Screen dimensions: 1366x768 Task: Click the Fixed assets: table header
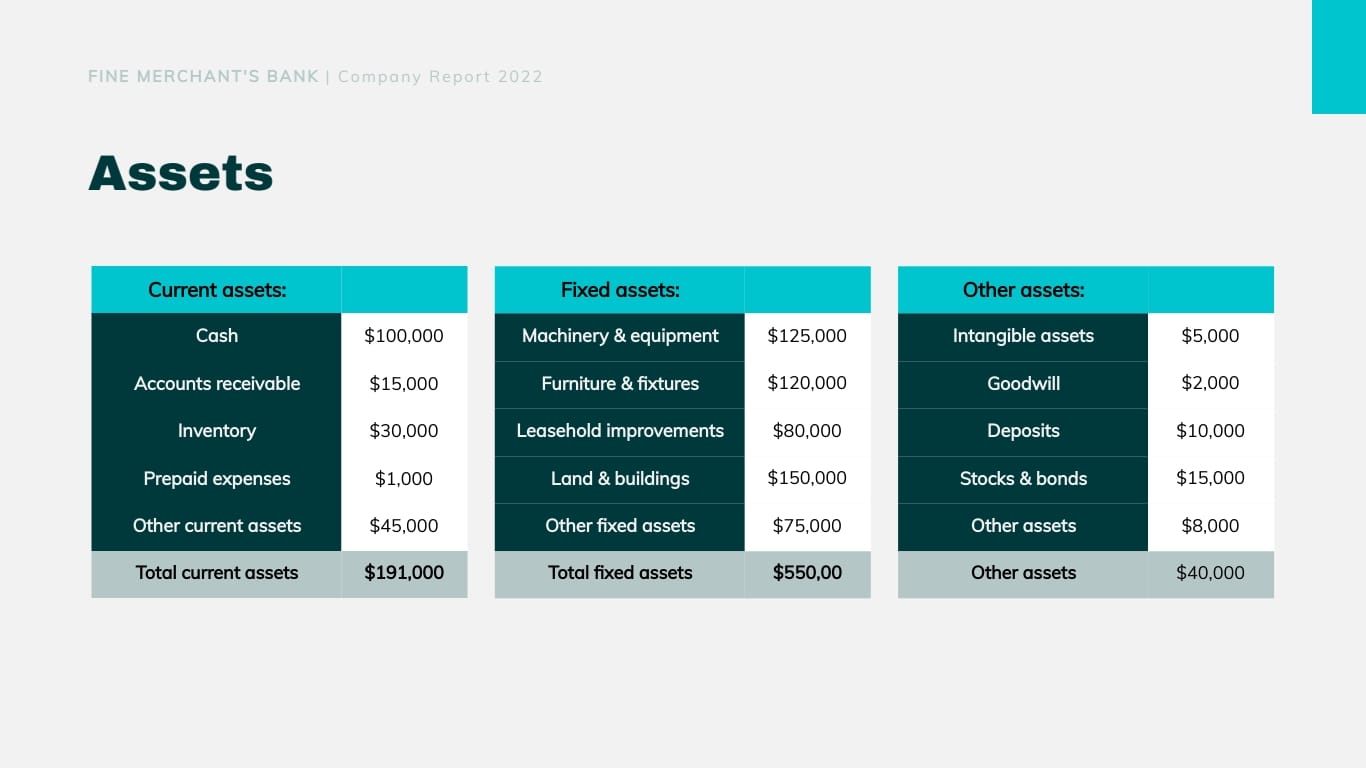click(x=619, y=289)
